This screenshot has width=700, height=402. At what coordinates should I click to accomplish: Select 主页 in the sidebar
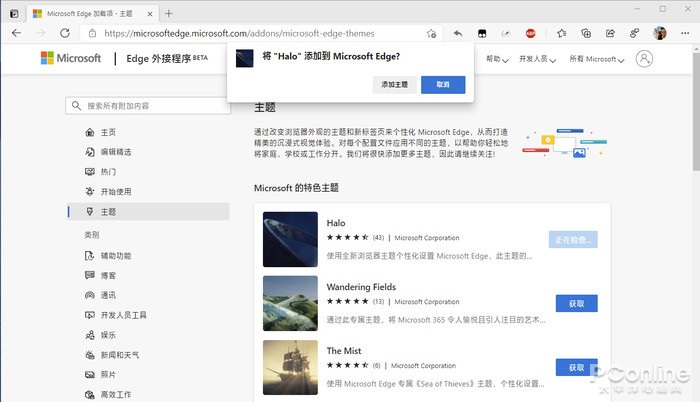tap(108, 132)
